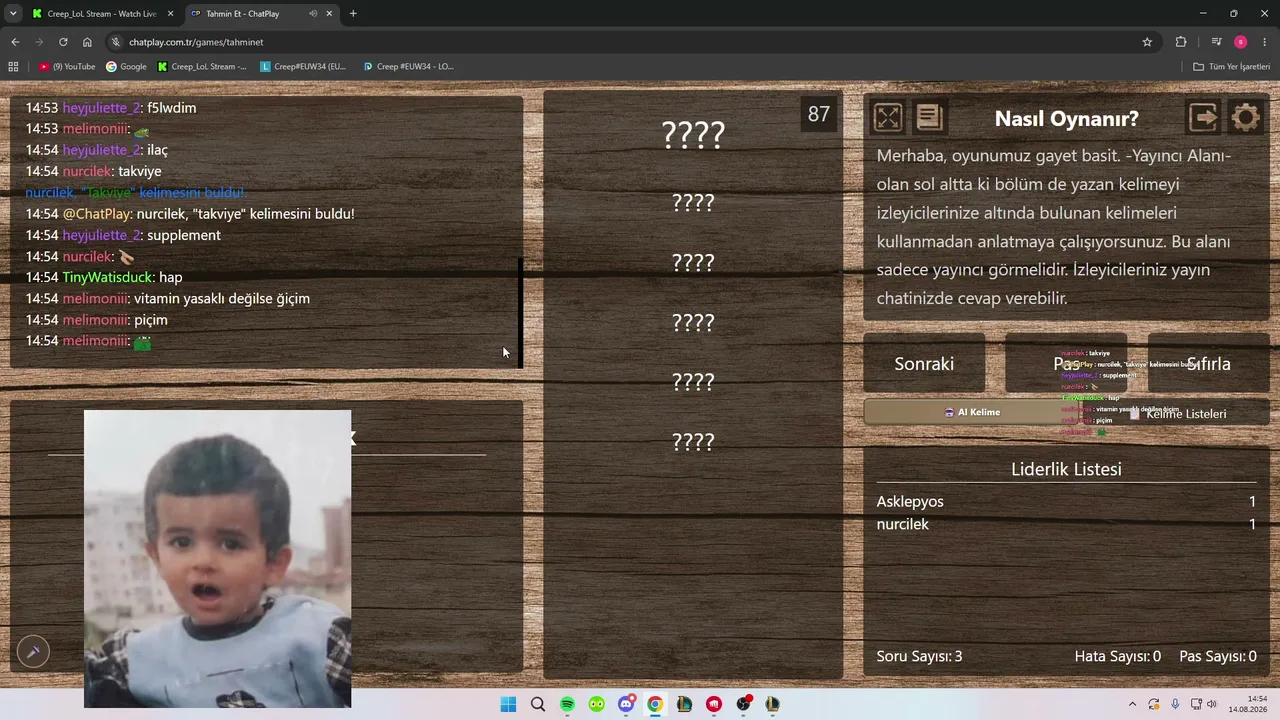
Task: View site information icon in address bar
Action: [116, 42]
